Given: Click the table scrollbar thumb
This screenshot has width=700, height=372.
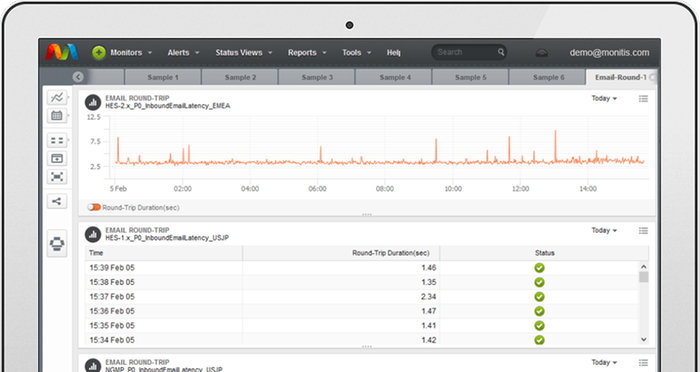Looking at the screenshot, I should coord(643,277).
